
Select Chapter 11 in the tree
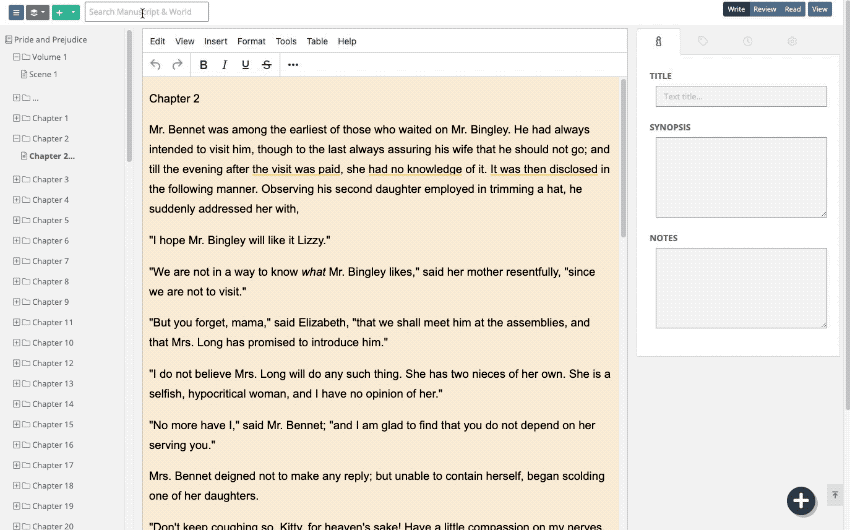(53, 322)
